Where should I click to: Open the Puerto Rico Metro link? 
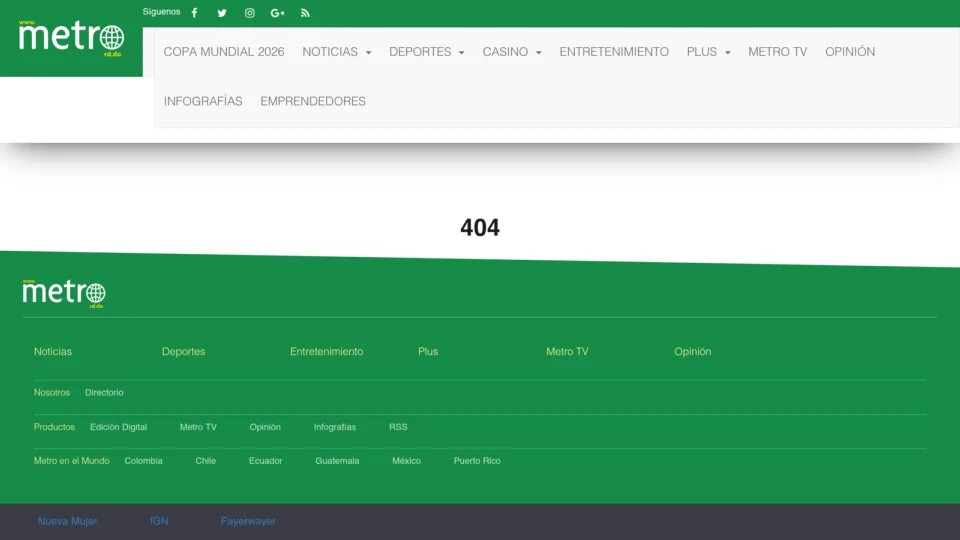(x=477, y=460)
